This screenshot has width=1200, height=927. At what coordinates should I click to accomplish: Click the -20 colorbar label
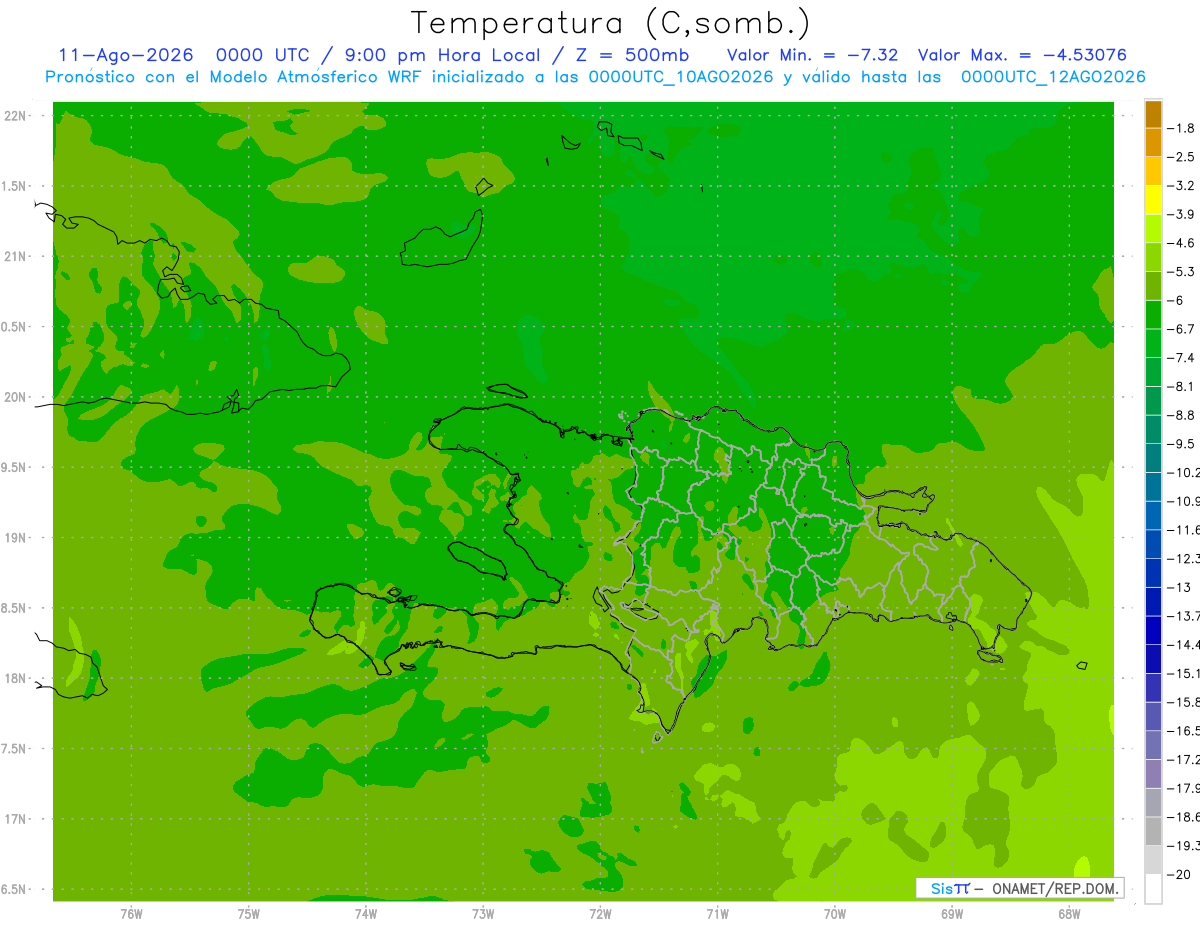(1180, 874)
